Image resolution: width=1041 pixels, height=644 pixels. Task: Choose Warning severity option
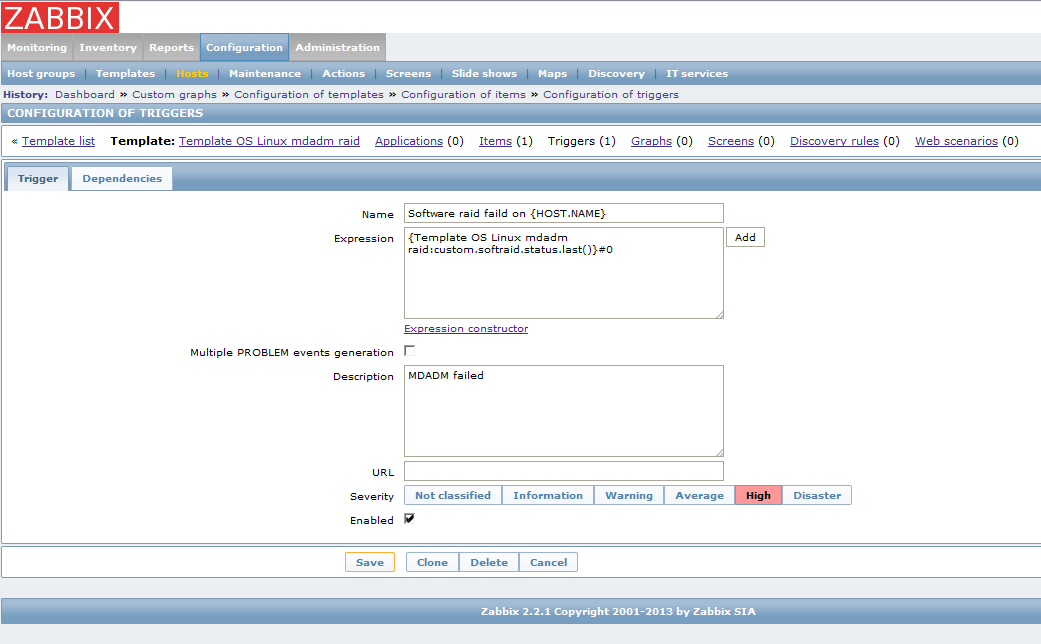point(628,495)
